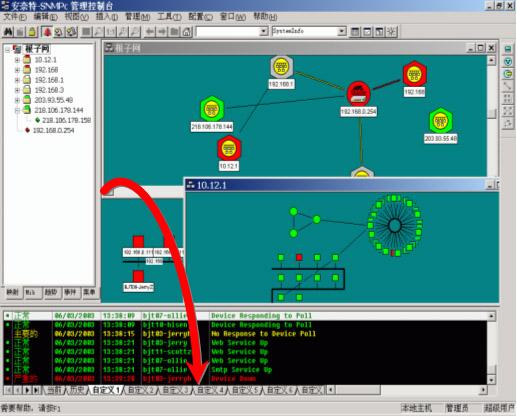Screen dimensions: 517x416
Task: Open the empty combo box dropdown arrow
Action: (x=264, y=31)
